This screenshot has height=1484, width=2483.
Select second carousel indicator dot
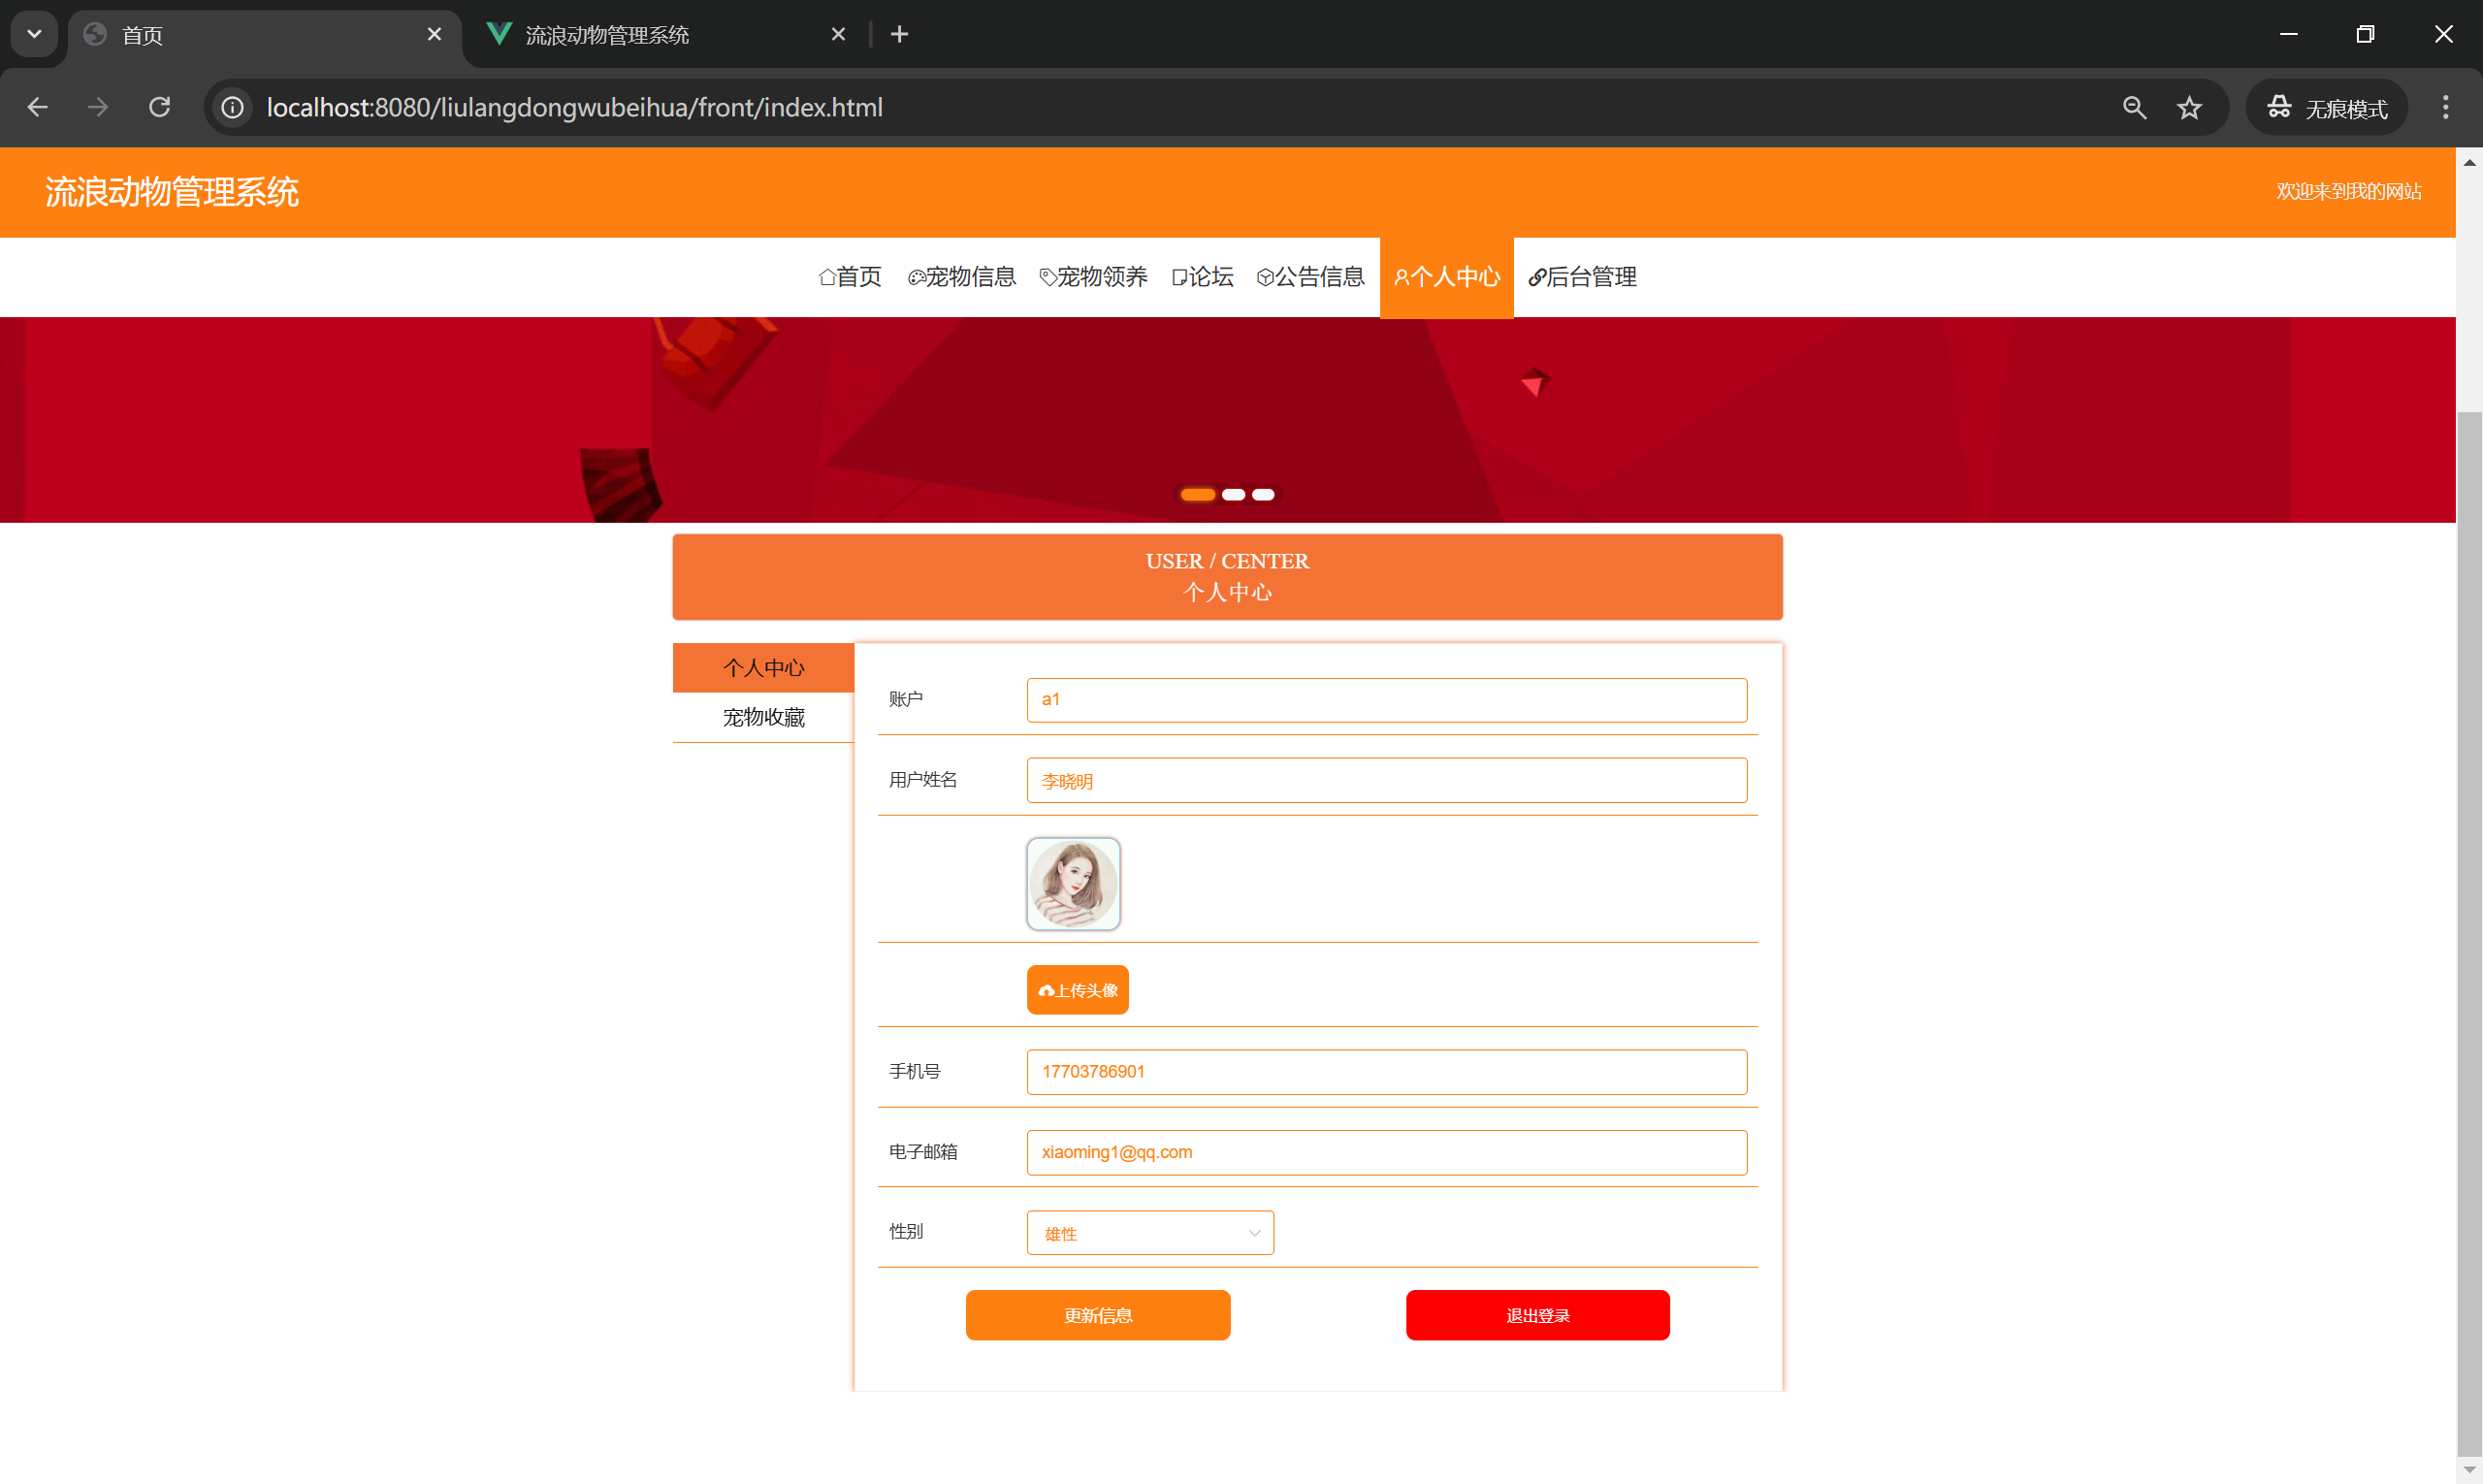(1233, 494)
